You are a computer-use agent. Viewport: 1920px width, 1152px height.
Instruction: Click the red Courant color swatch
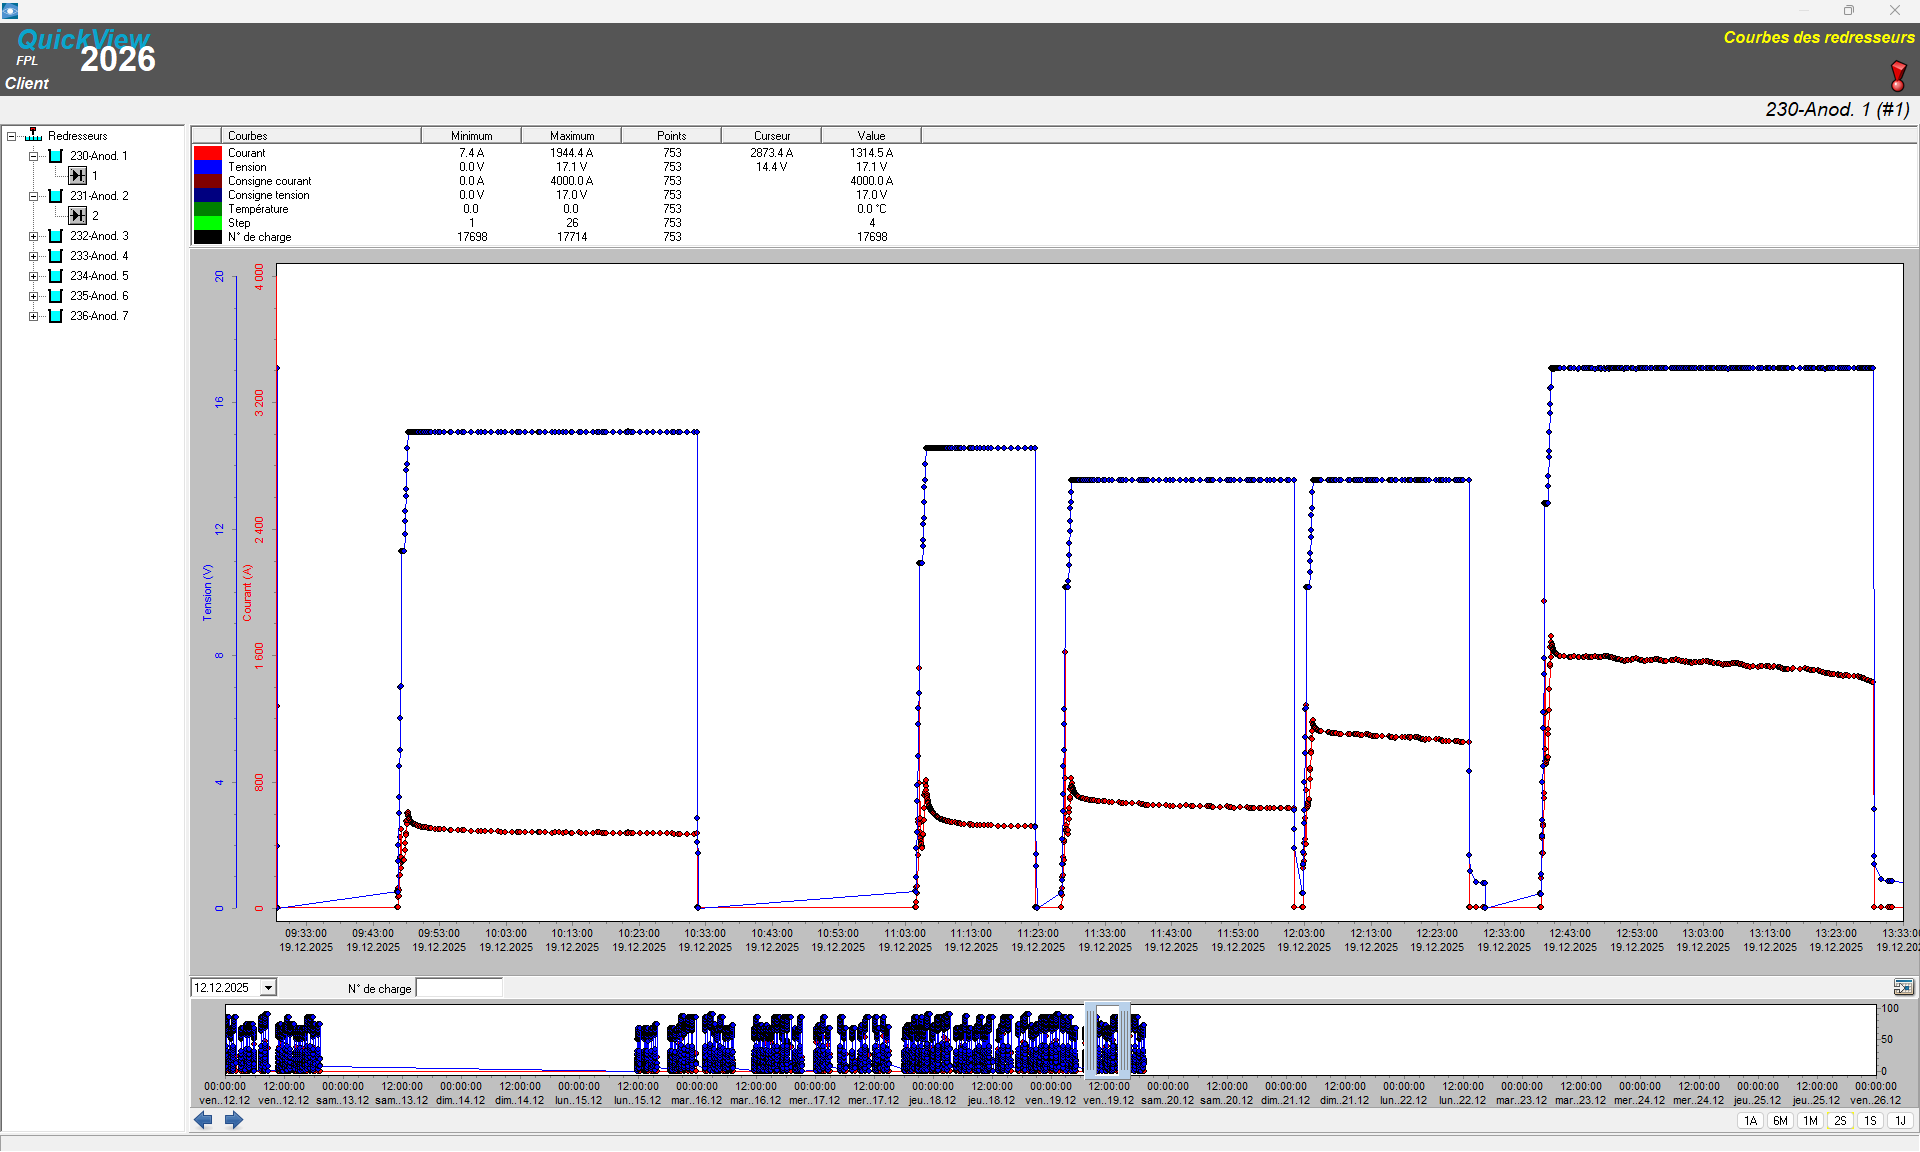point(207,153)
